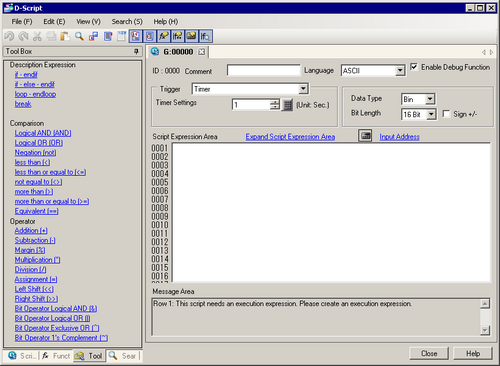The height and width of the screenshot is (366, 500).
Task: Insert the Equivalent (==) comparison
Action: (36, 211)
